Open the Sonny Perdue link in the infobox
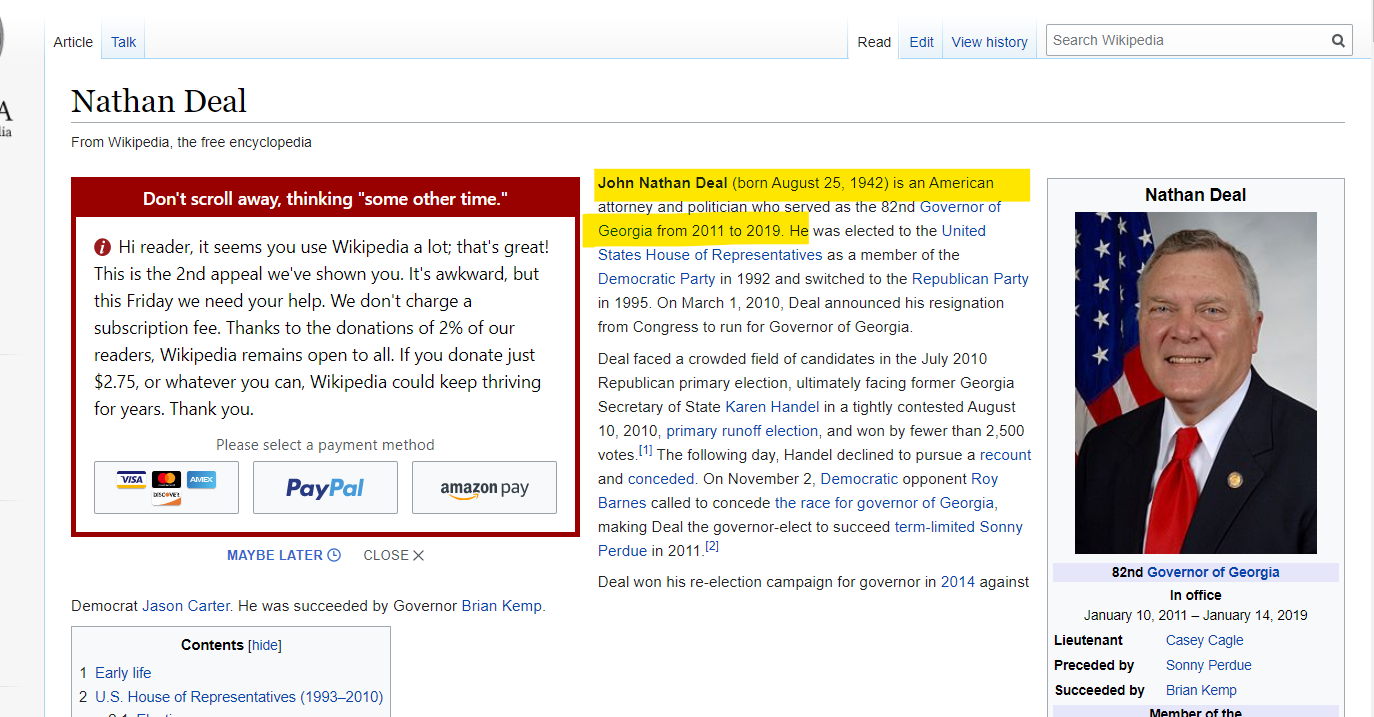The width and height of the screenshot is (1374, 717). coord(1209,665)
